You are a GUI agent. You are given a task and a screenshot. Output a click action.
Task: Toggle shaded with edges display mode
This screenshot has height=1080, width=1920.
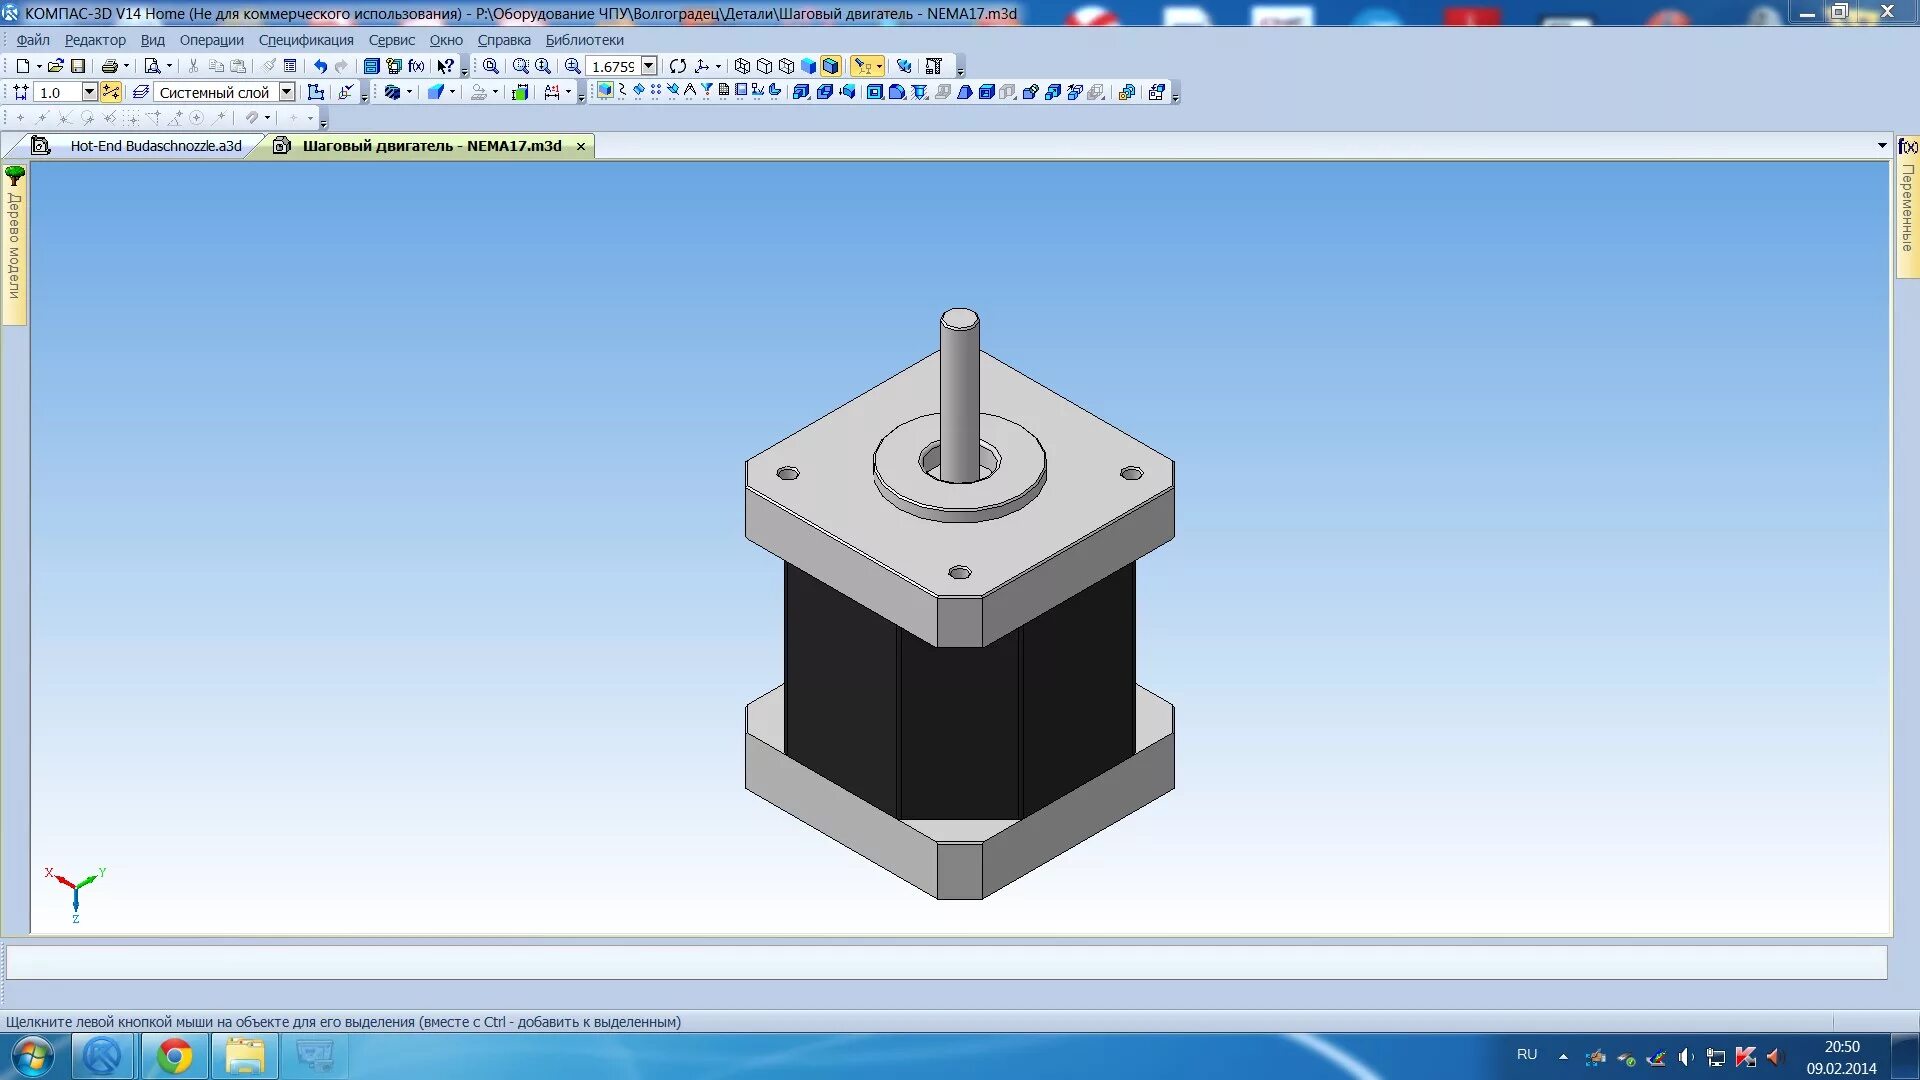830,66
